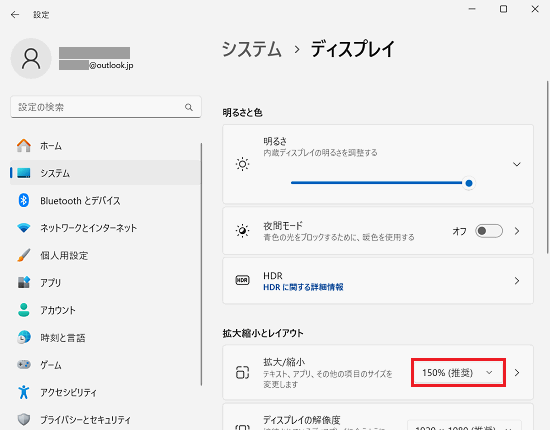Click the network Wi-Fi icon
Image resolution: width=550 pixels, height=430 pixels.
click(x=24, y=228)
